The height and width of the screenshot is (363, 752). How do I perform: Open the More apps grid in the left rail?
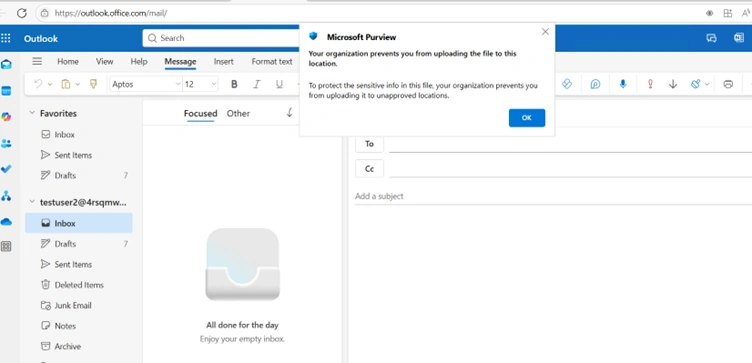[x=6, y=246]
